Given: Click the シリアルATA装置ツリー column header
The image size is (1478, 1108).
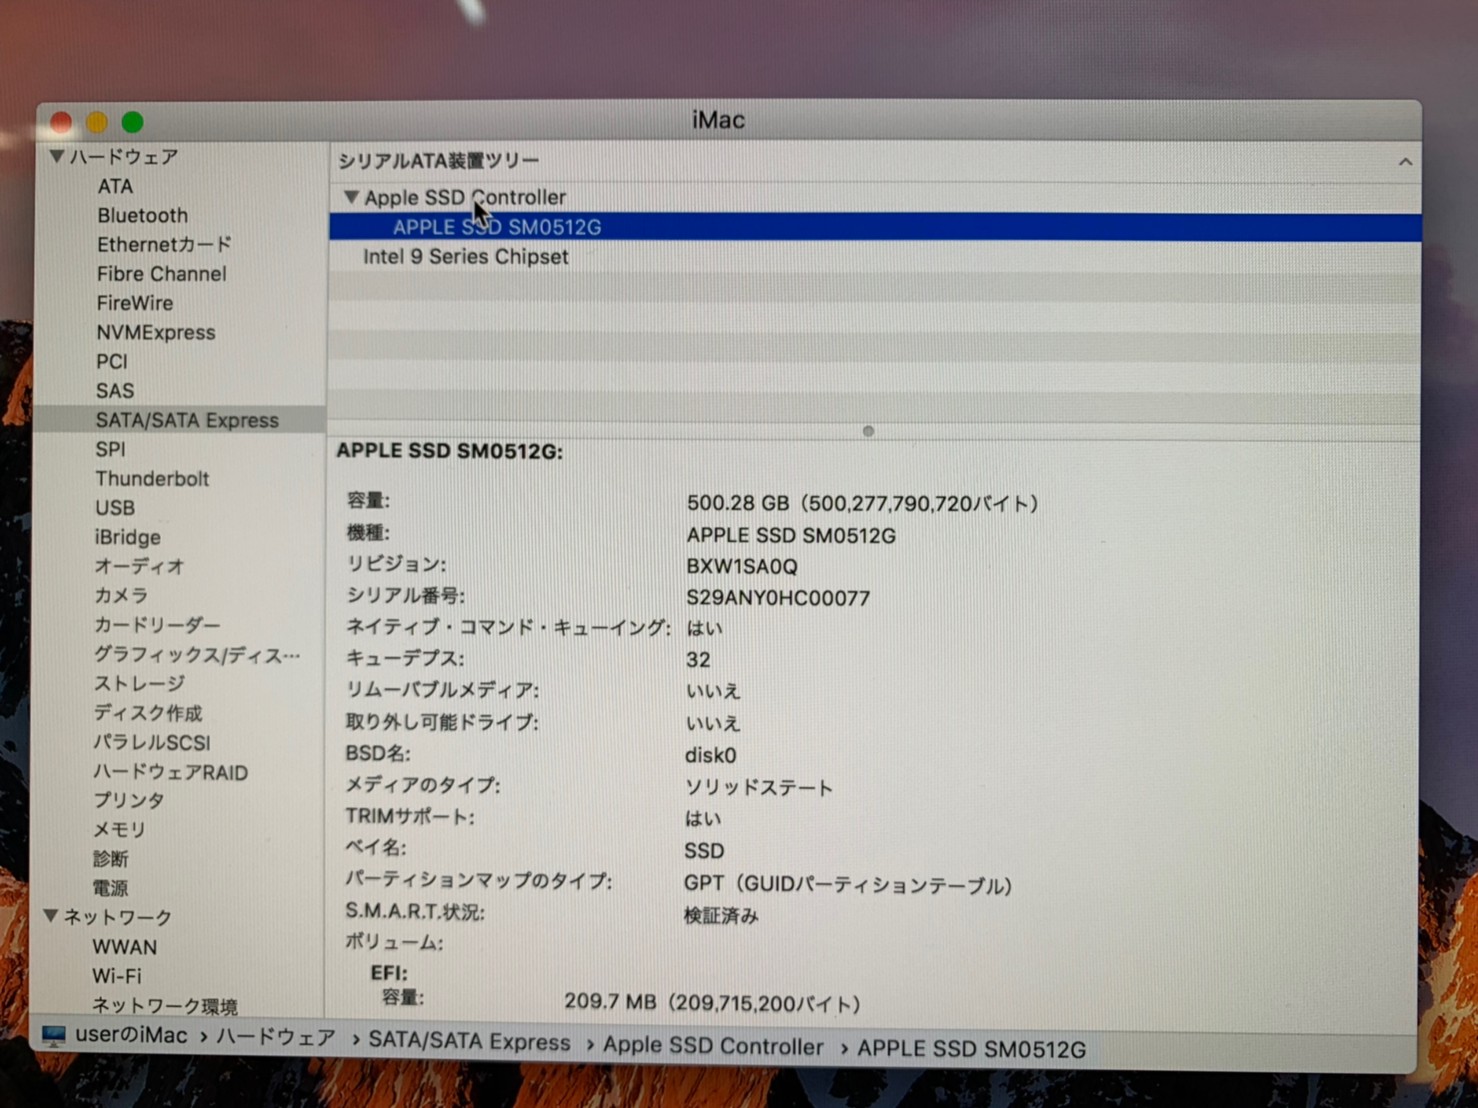Looking at the screenshot, I should pos(438,161).
